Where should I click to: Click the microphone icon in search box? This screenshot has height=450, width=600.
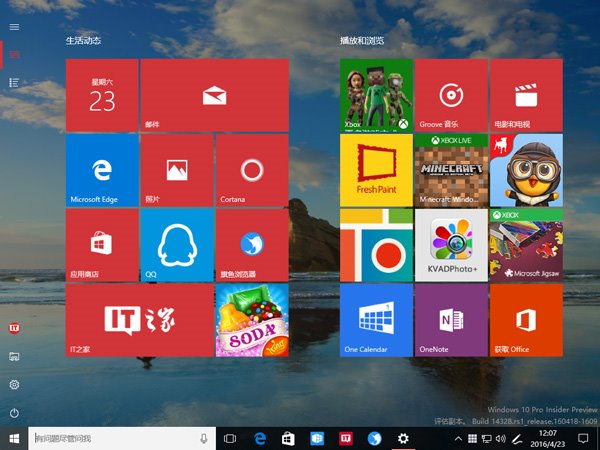pyautogui.click(x=204, y=438)
